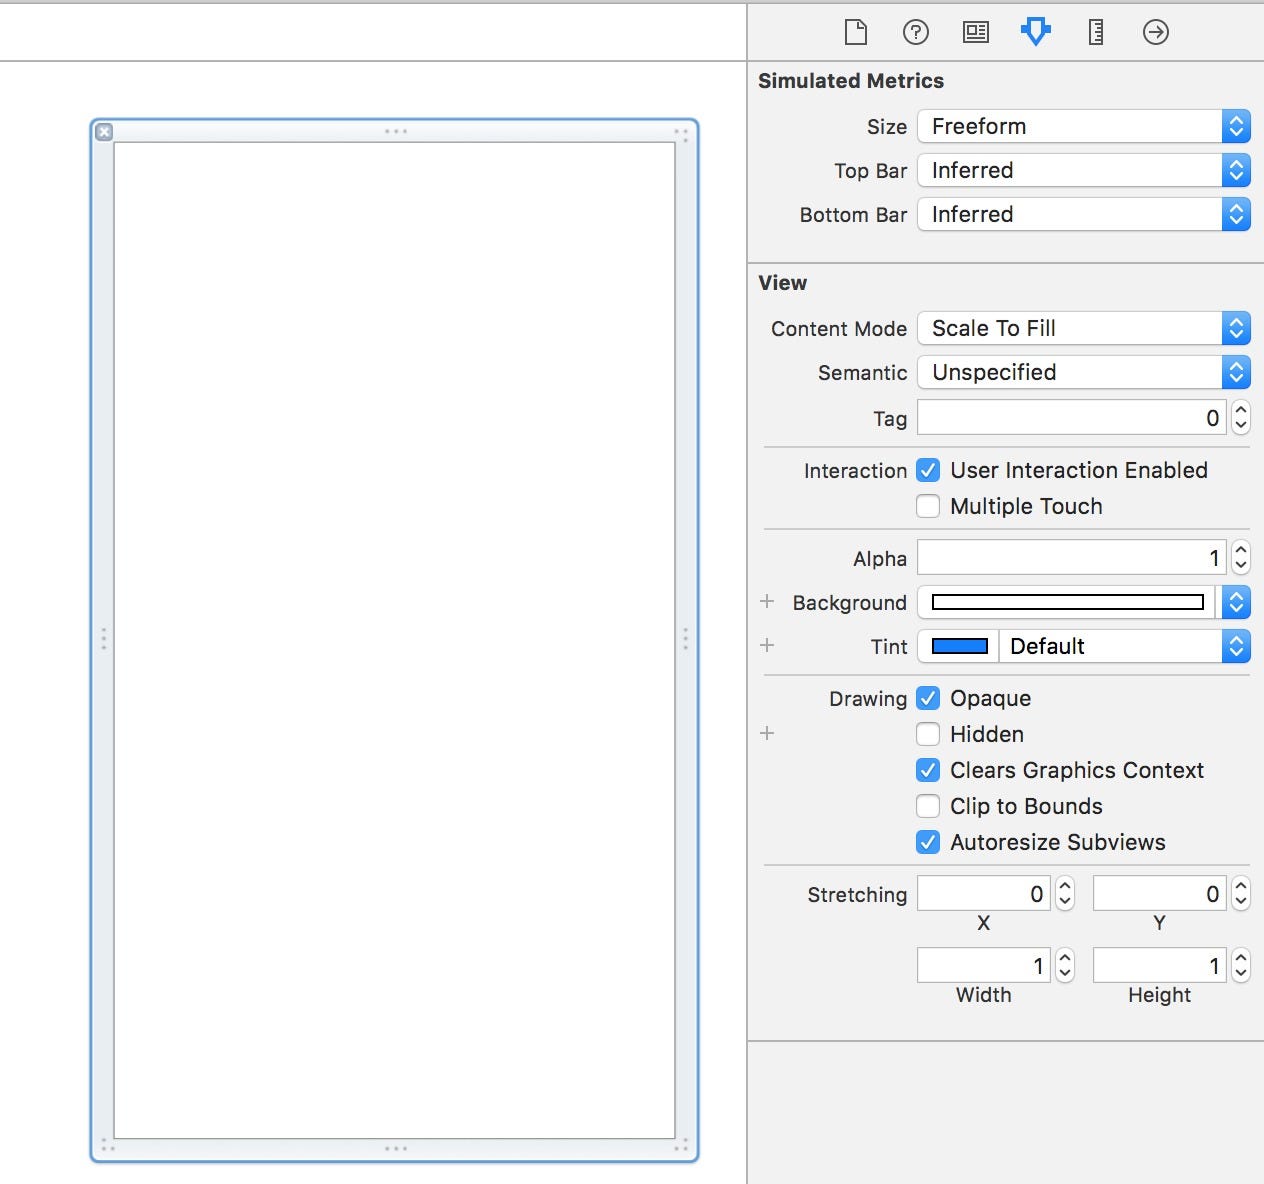Viewport: 1264px width, 1184px height.
Task: Open Semantic dropdown showing Unspecified
Action: pos(1084,372)
